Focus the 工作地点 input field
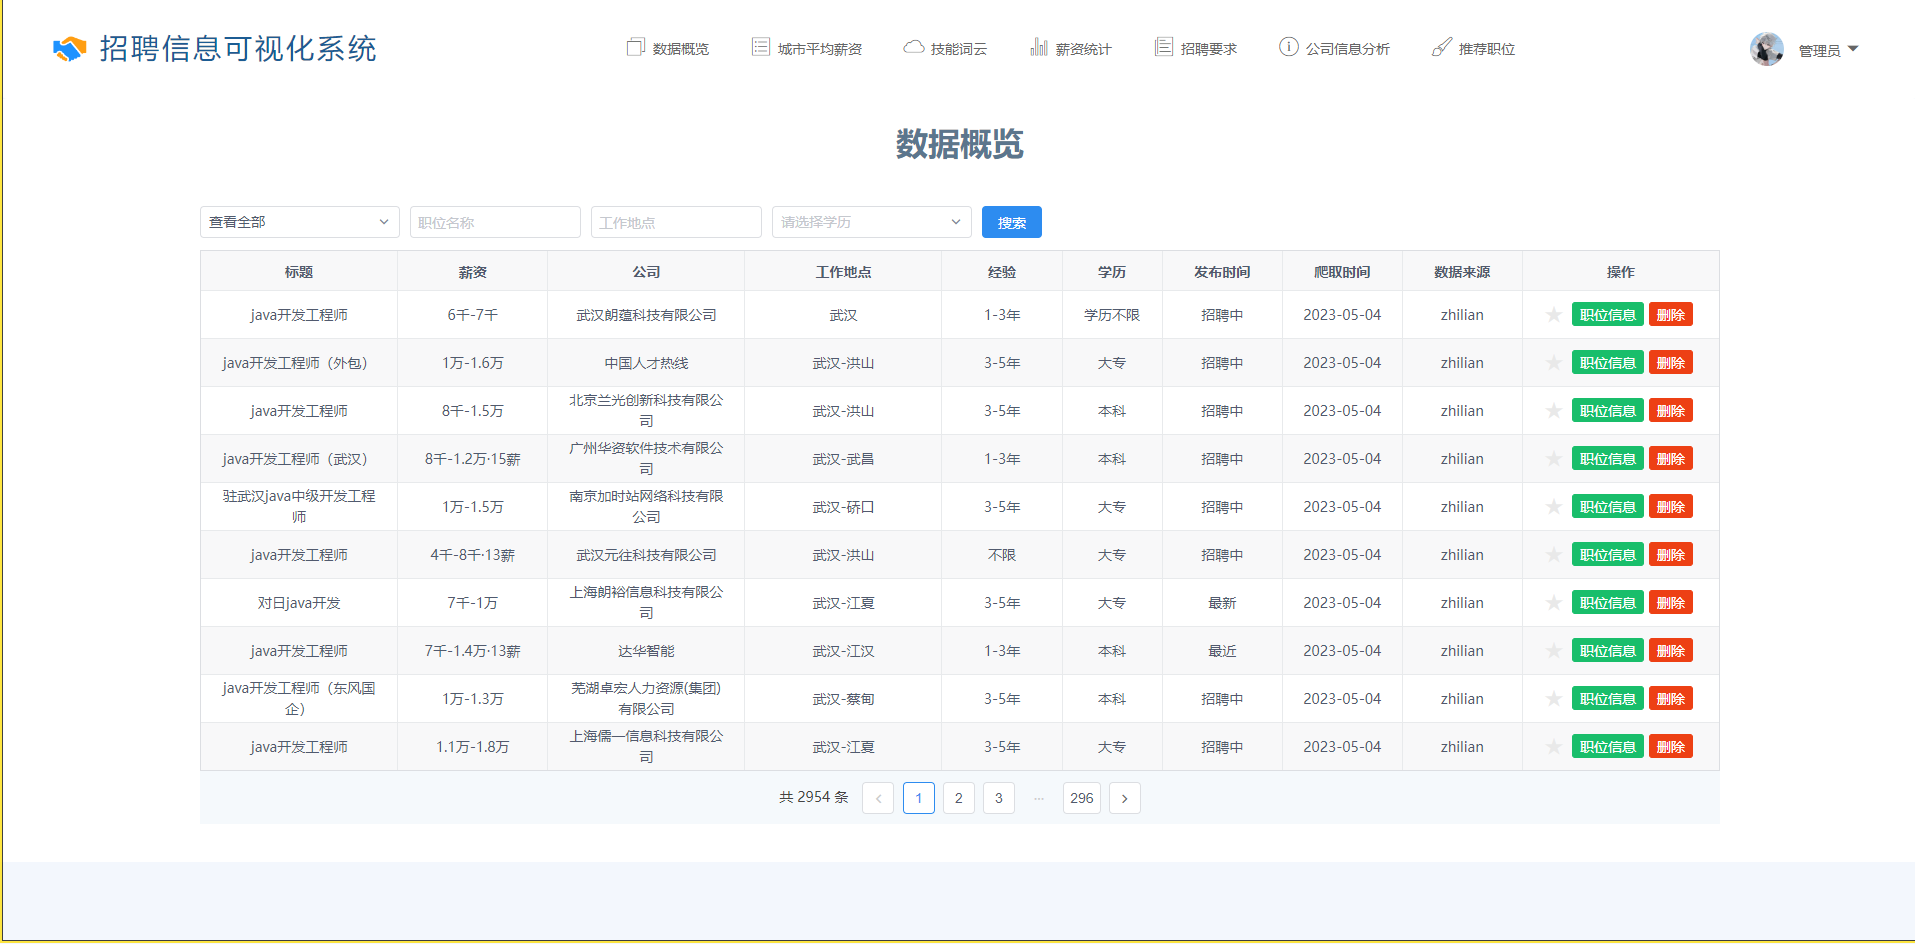This screenshot has height=944, width=1915. point(676,222)
